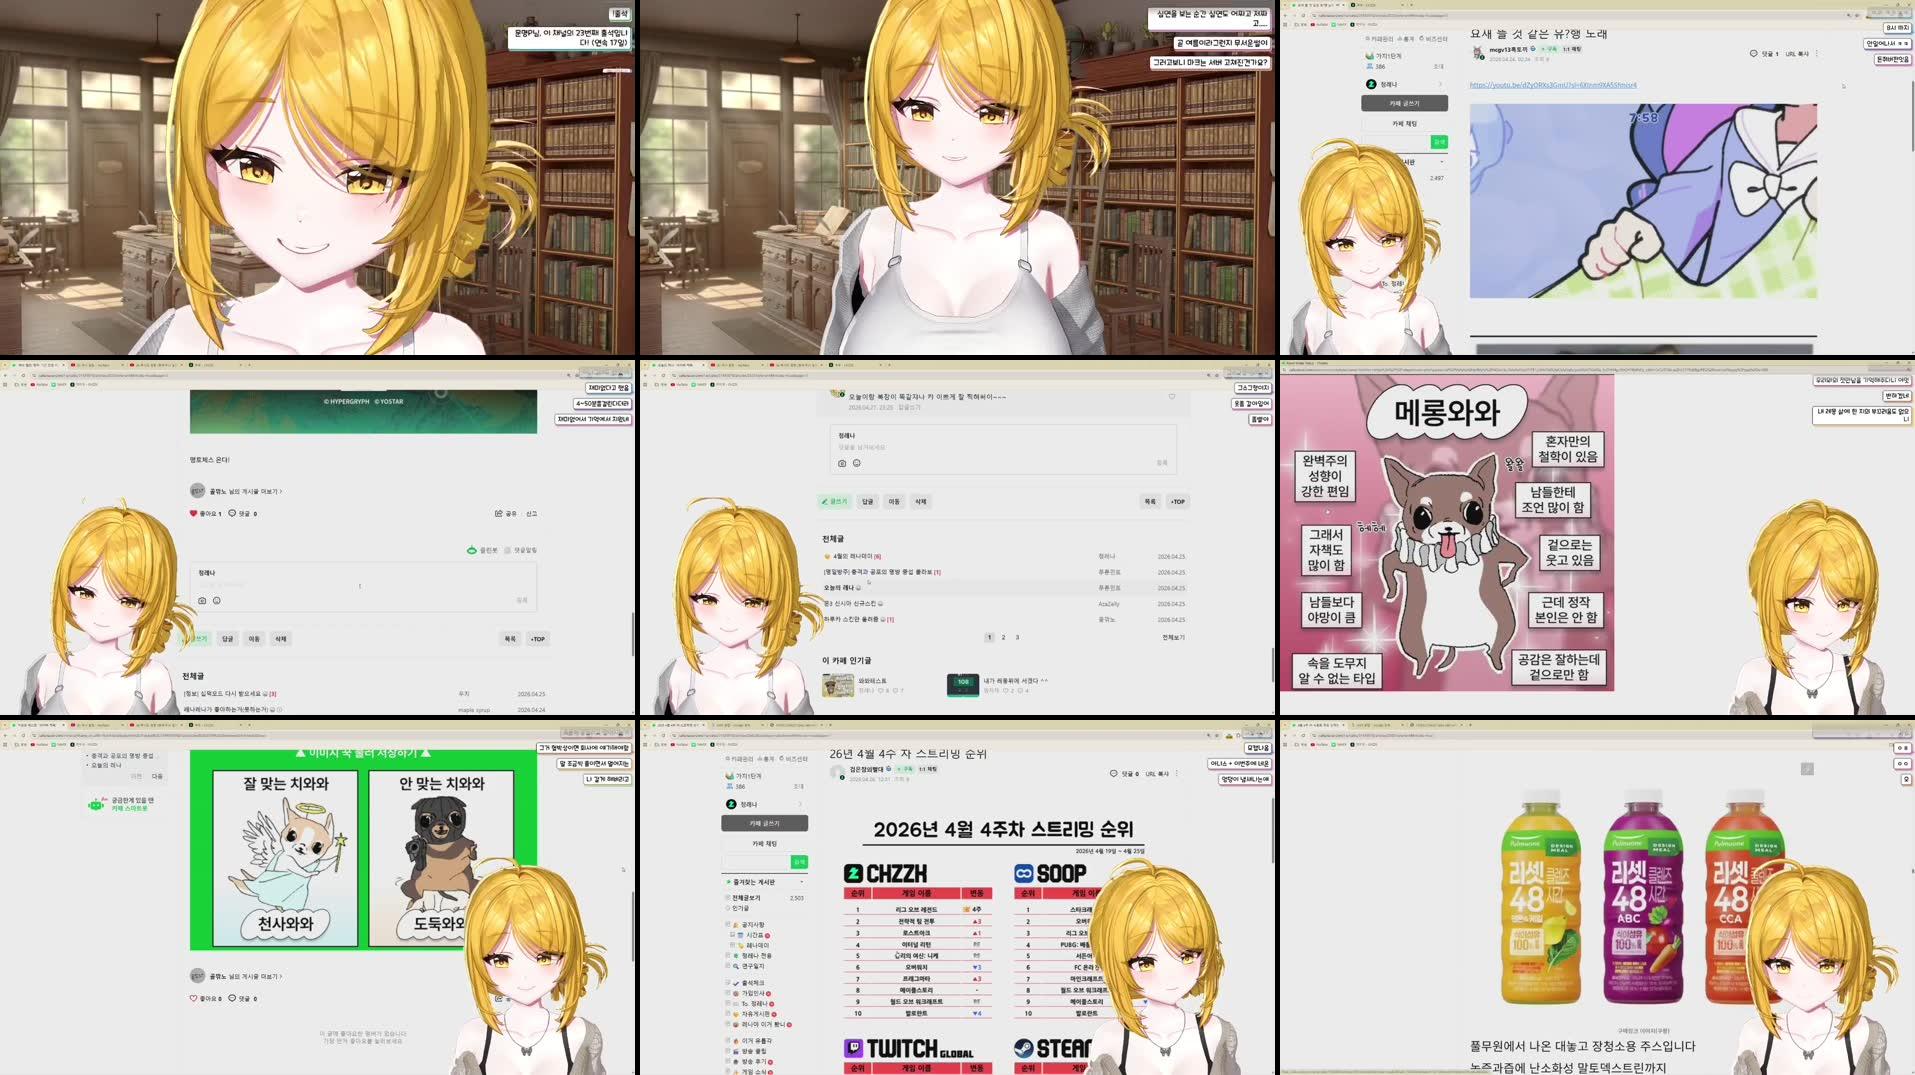
Task: Click the 목록 button in HYPERGRYPH post frame
Action: 510,638
